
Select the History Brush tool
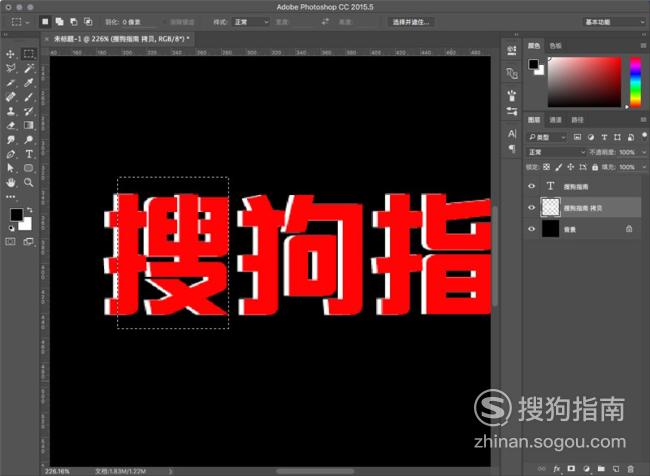pos(29,111)
